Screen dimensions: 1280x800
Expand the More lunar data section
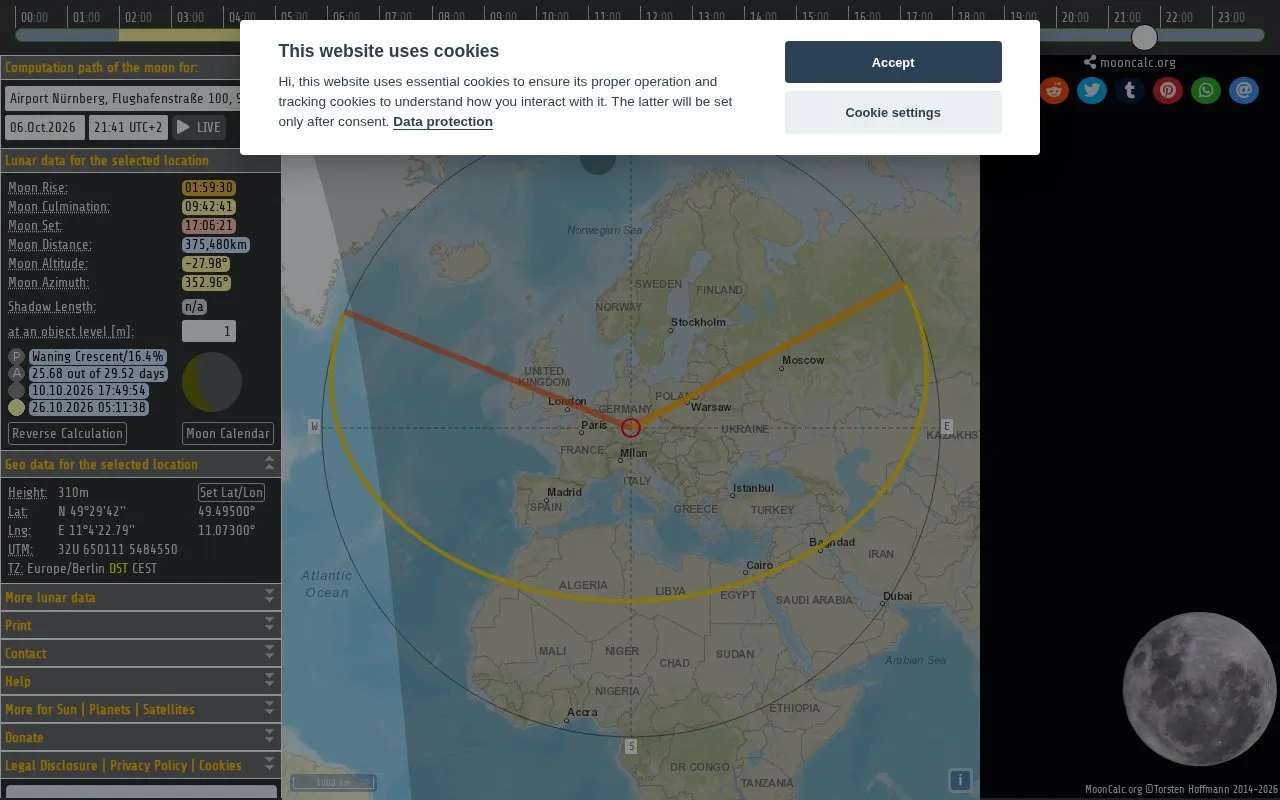point(140,597)
